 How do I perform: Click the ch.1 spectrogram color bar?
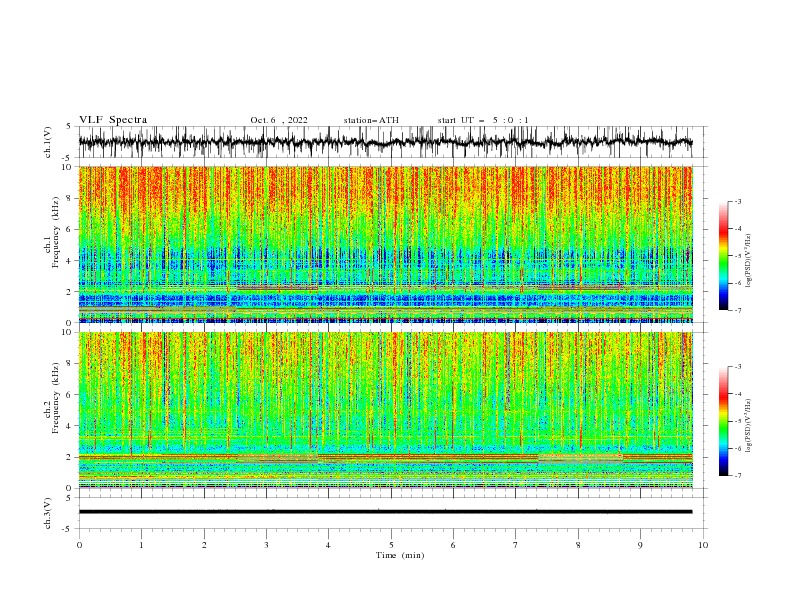pyautogui.click(x=724, y=256)
